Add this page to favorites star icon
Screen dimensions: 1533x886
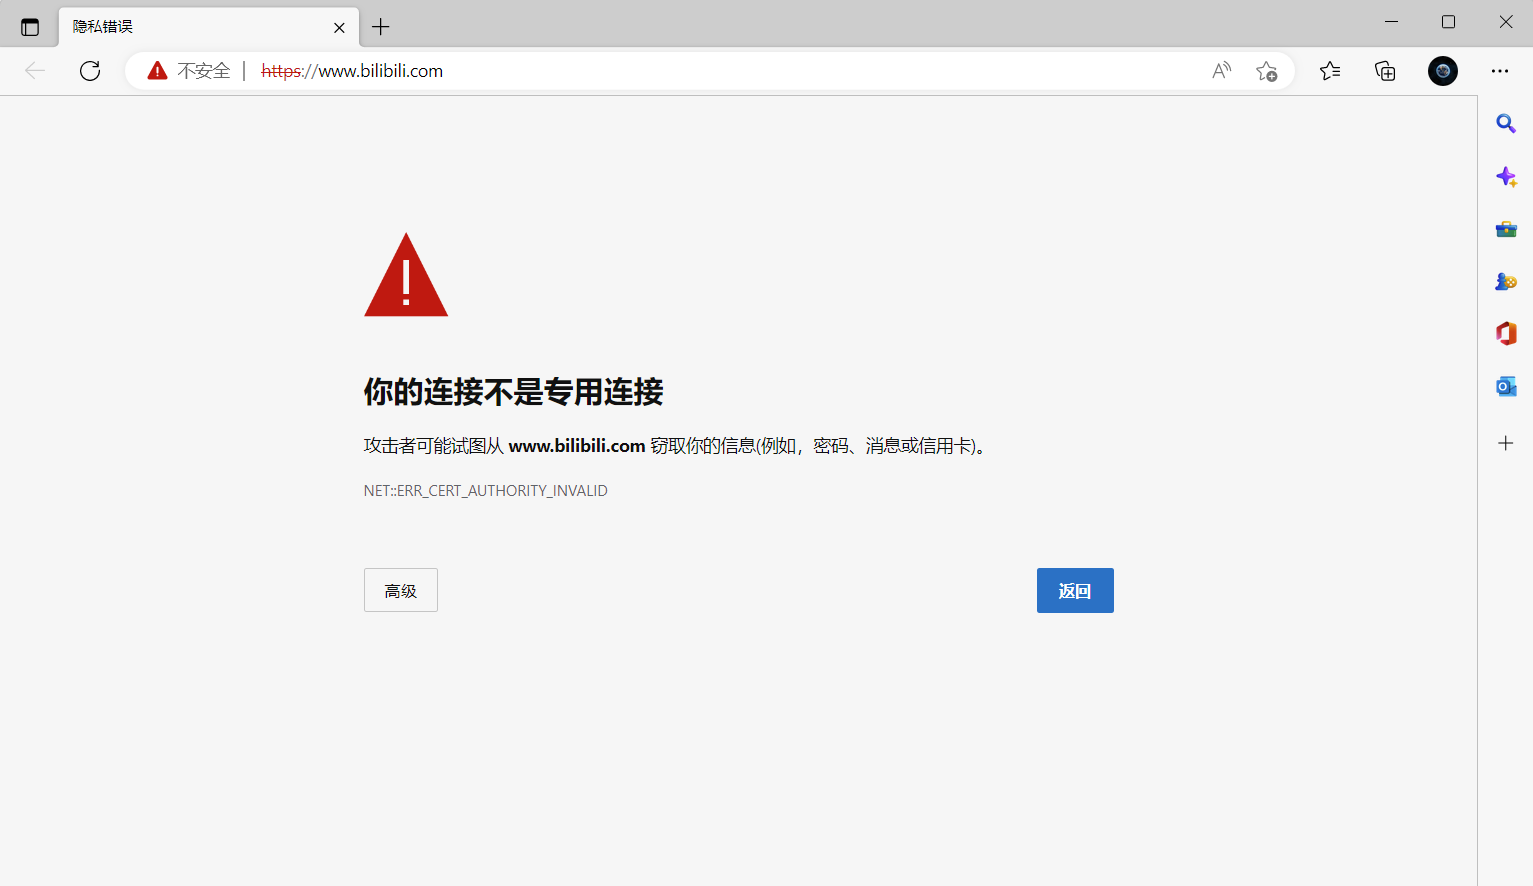[1266, 71]
